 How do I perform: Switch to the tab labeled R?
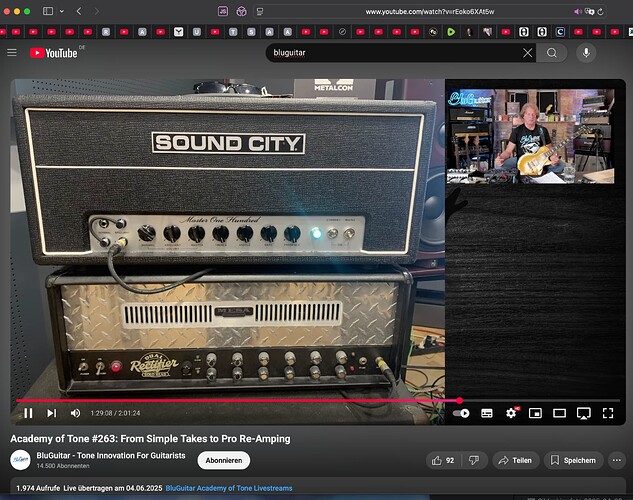106,32
